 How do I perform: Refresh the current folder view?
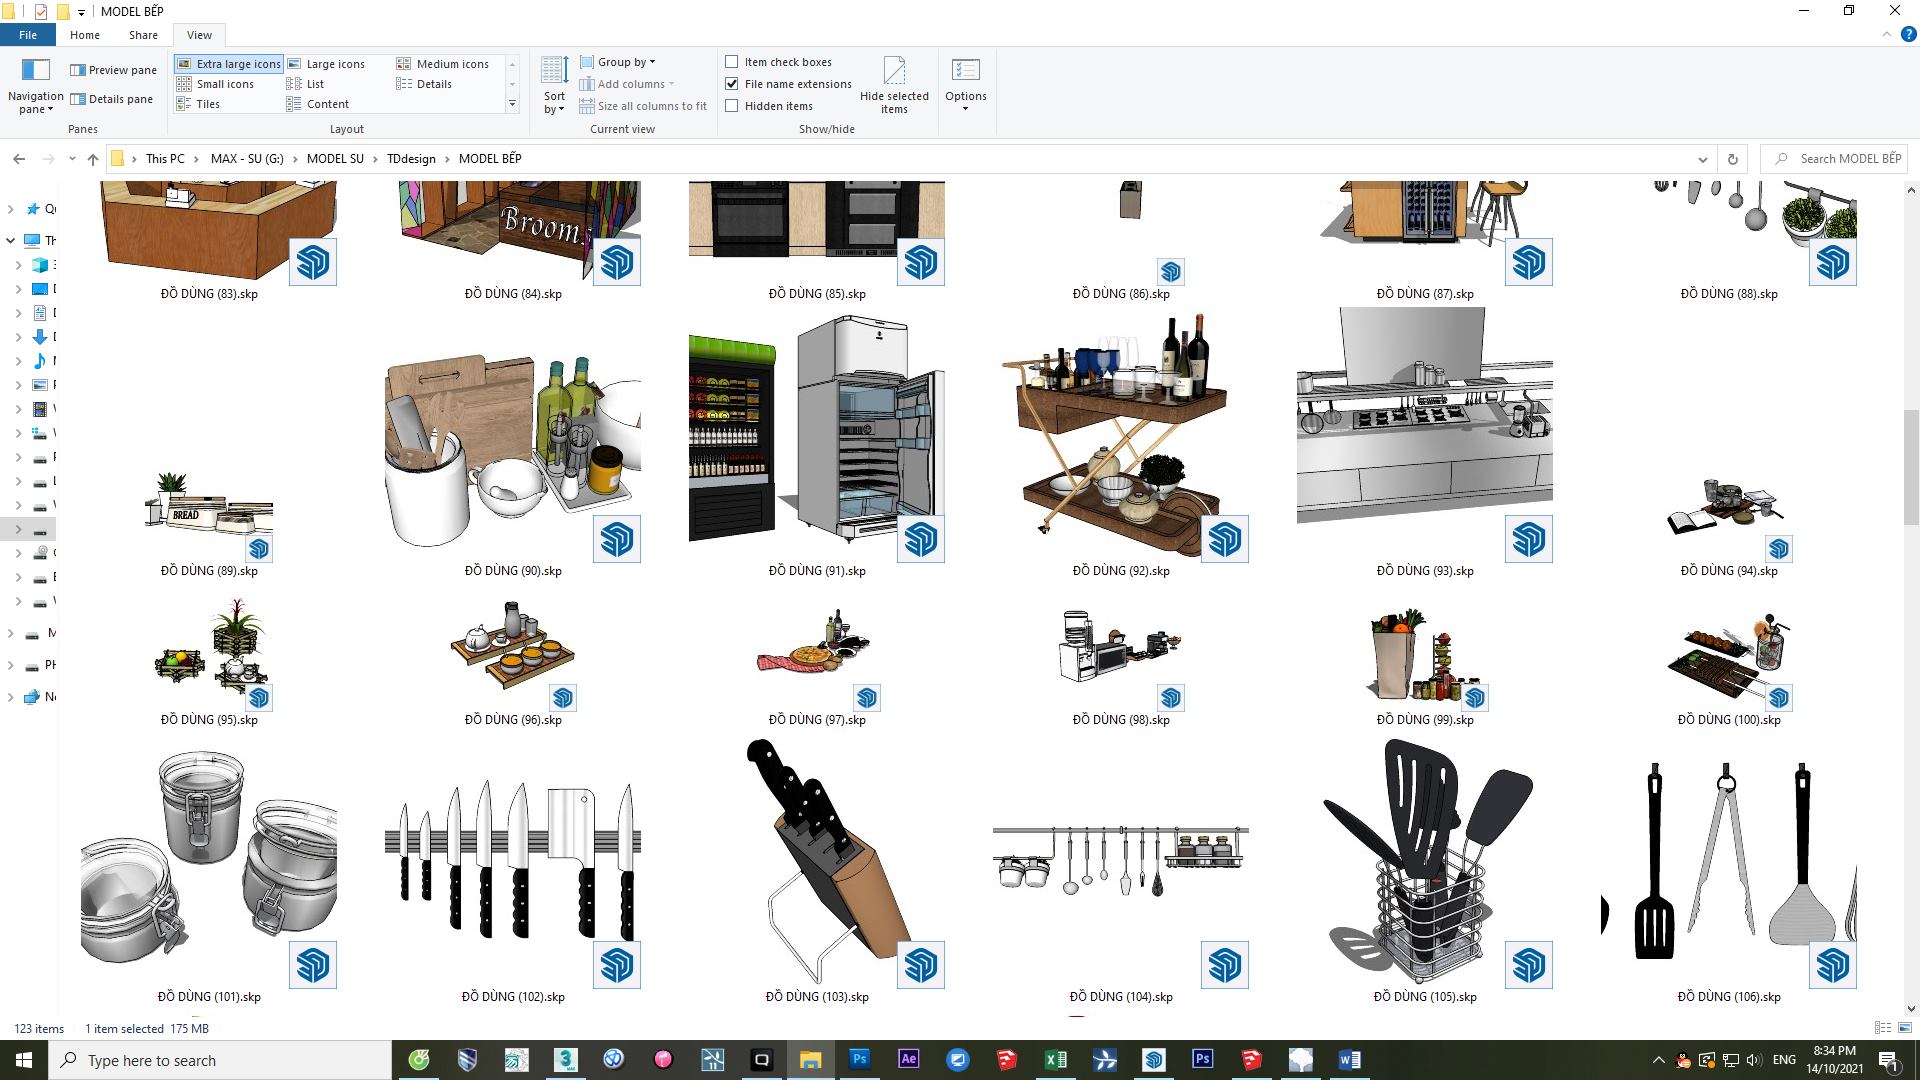click(x=1732, y=159)
